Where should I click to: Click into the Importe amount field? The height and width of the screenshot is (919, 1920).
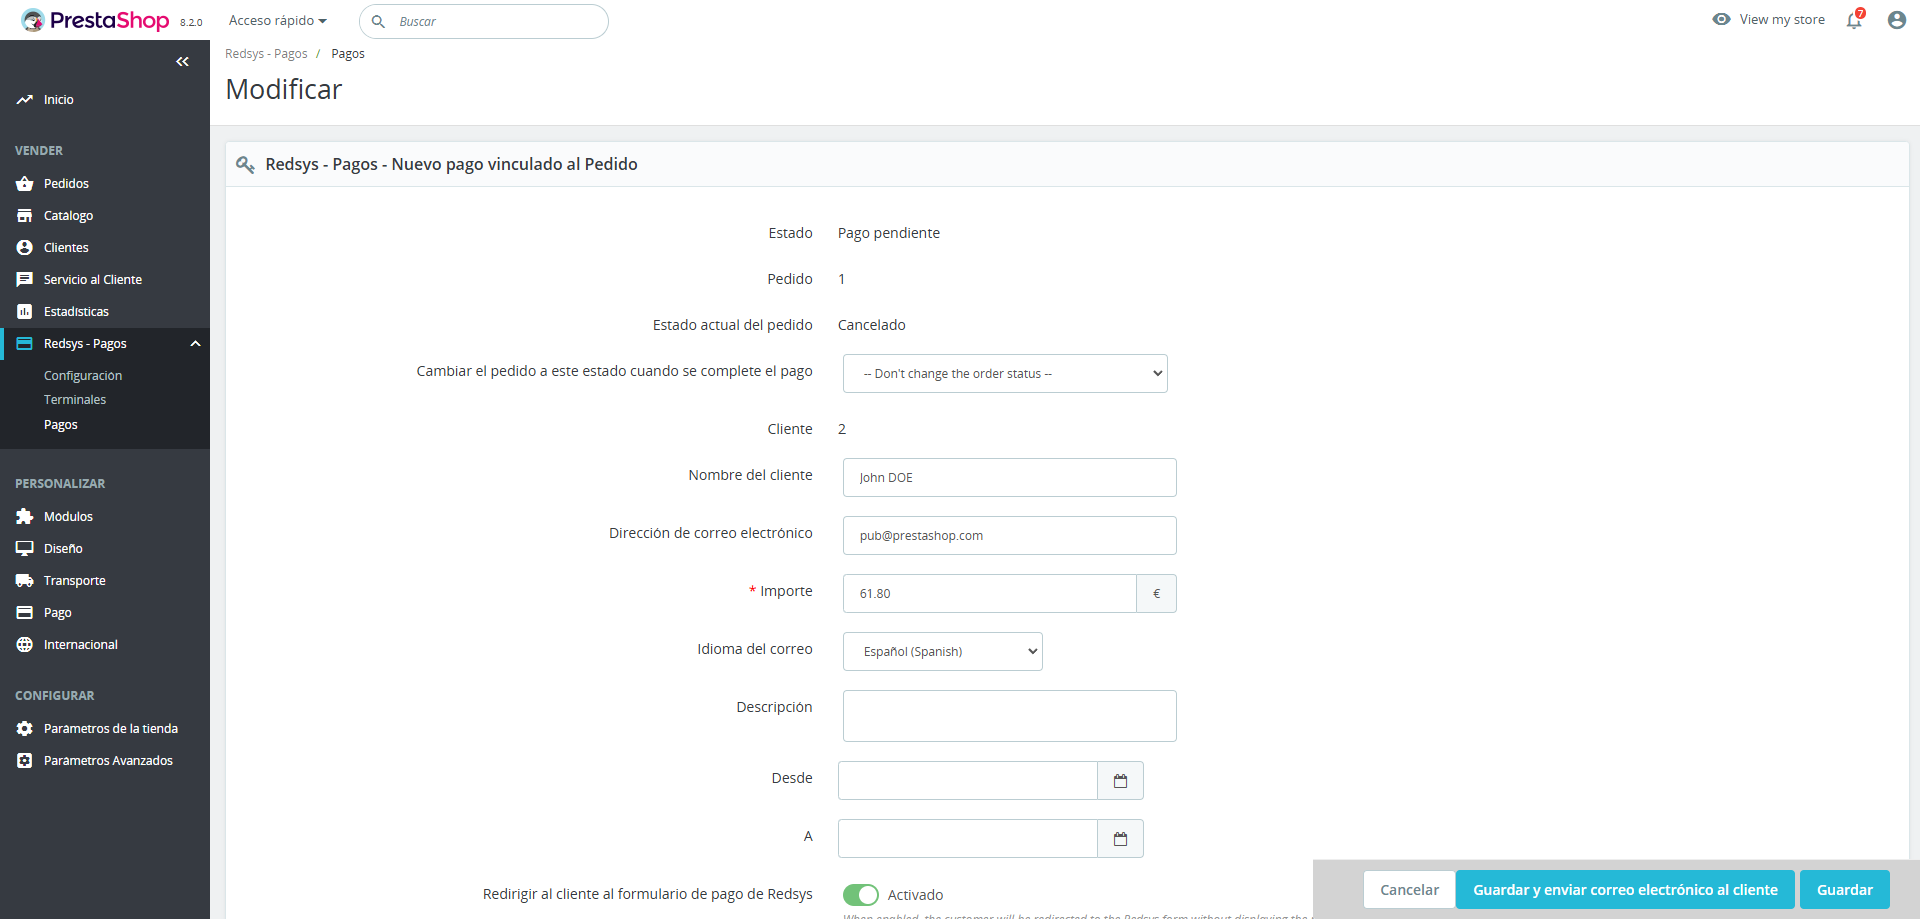[x=989, y=594]
